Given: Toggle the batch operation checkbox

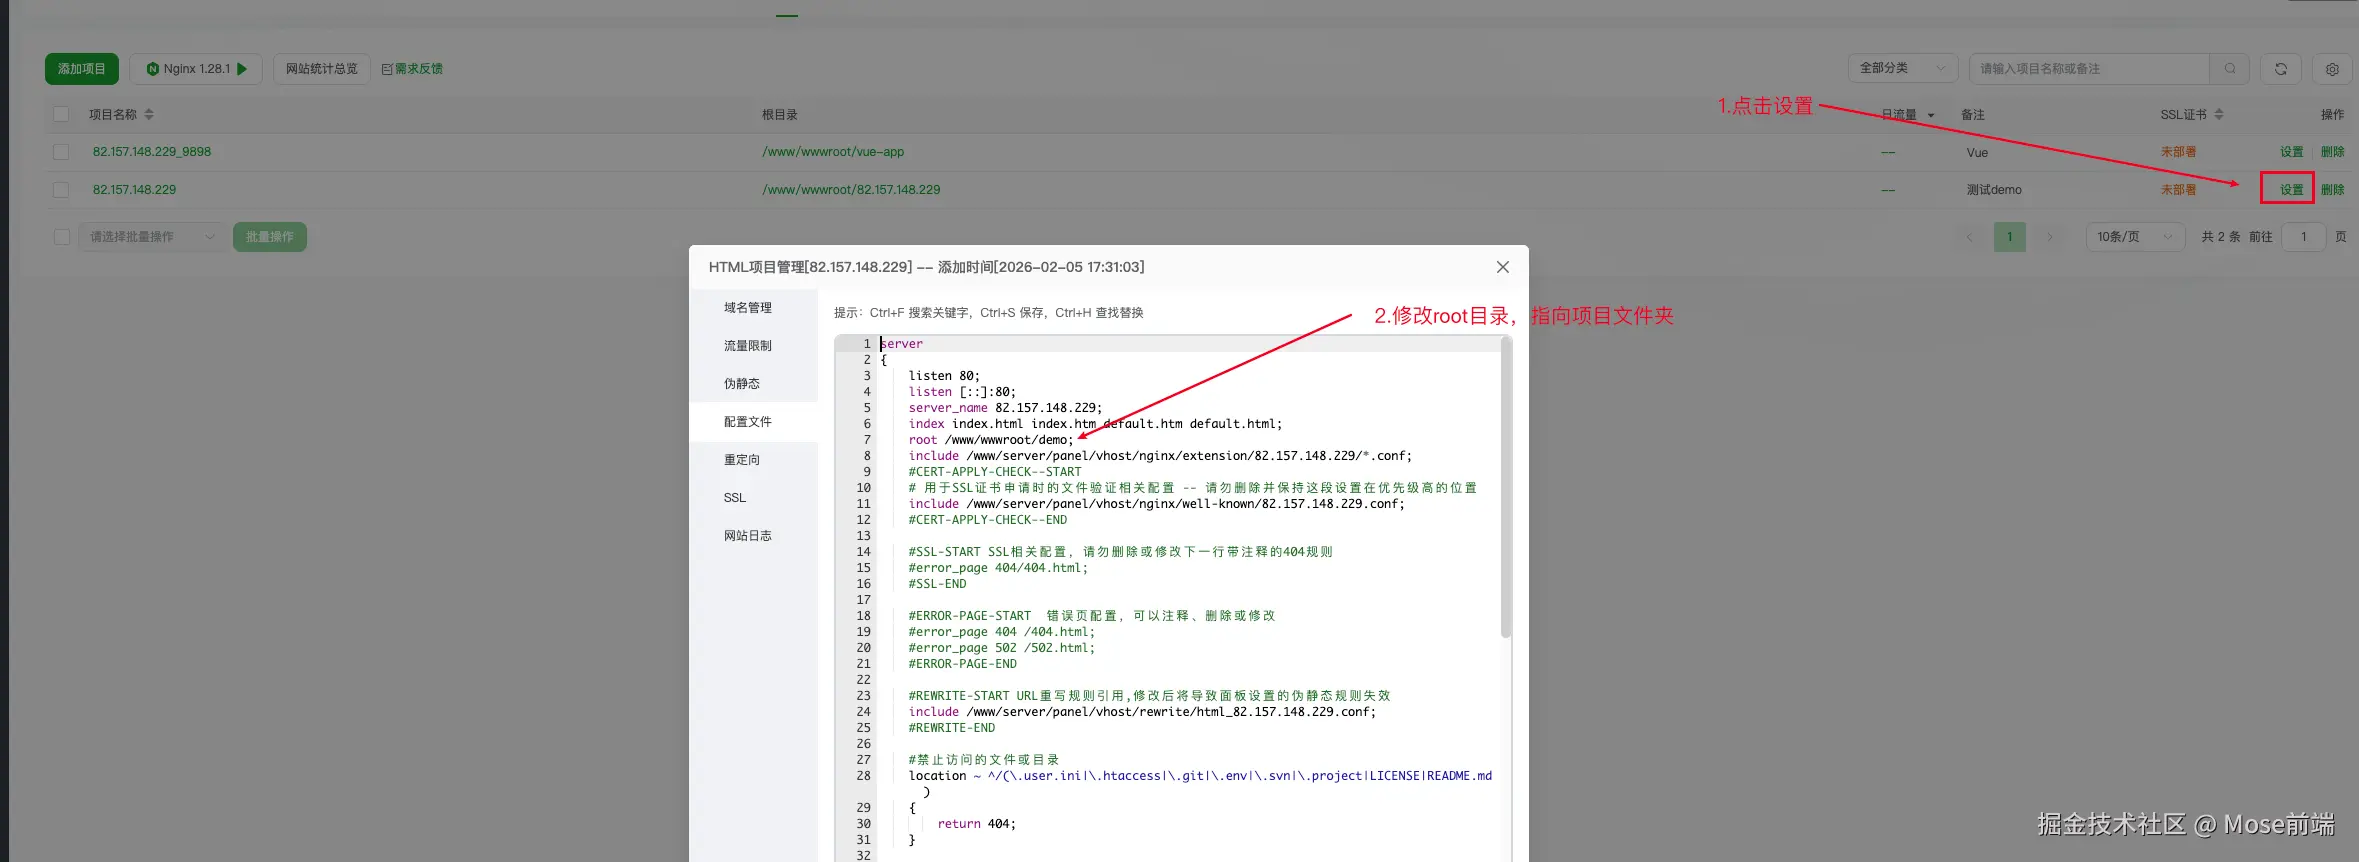Looking at the screenshot, I should coord(61,237).
